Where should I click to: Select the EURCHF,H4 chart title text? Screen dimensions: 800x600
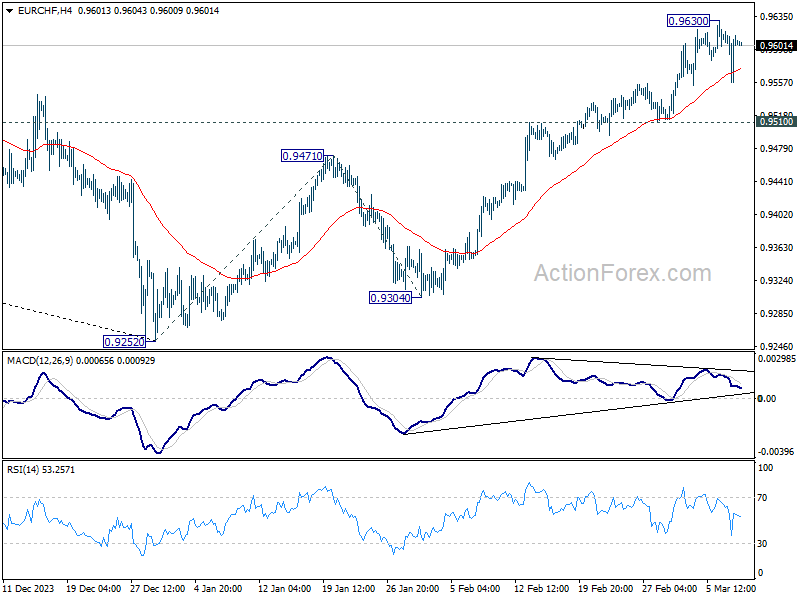pyautogui.click(x=45, y=11)
